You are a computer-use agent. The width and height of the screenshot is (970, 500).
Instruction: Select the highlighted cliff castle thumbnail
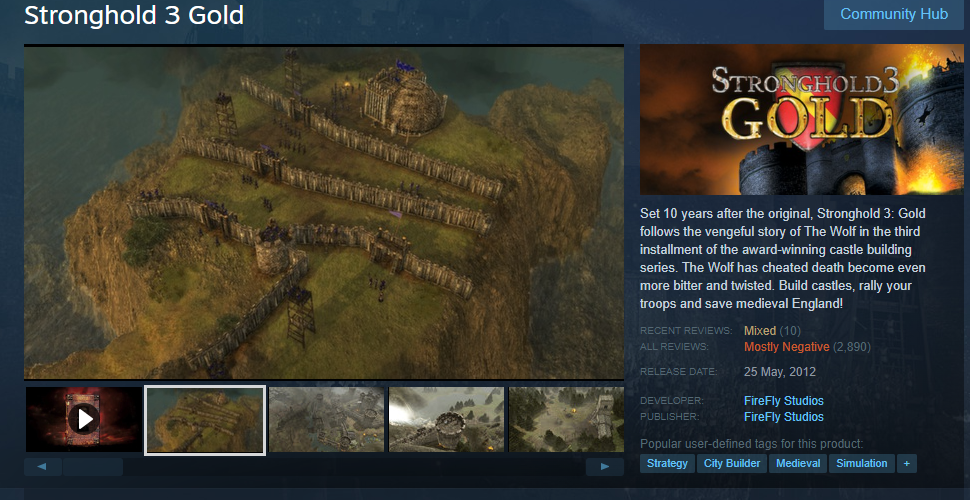tap(205, 420)
